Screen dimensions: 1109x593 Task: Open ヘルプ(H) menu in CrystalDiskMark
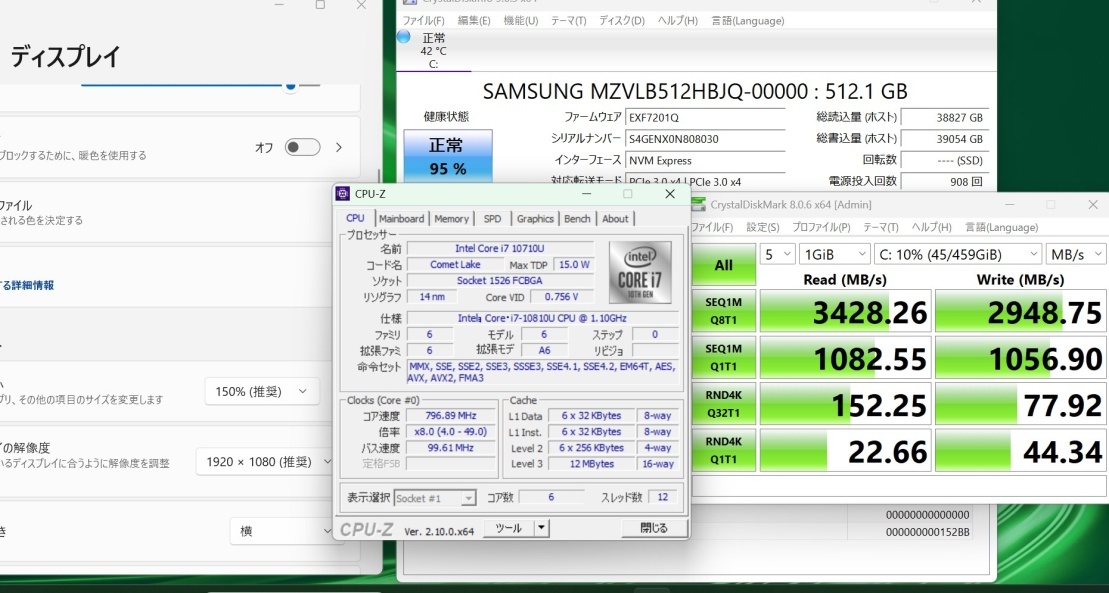(931, 227)
